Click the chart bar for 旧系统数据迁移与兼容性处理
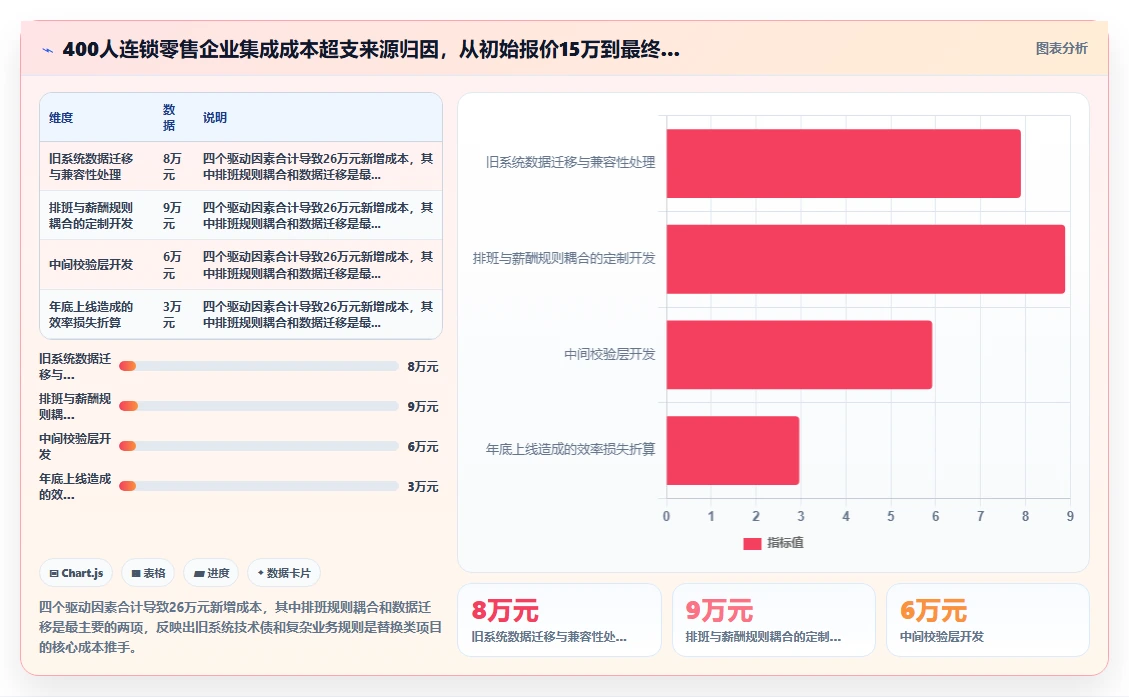Screen dimensions: 1129x697 843,163
